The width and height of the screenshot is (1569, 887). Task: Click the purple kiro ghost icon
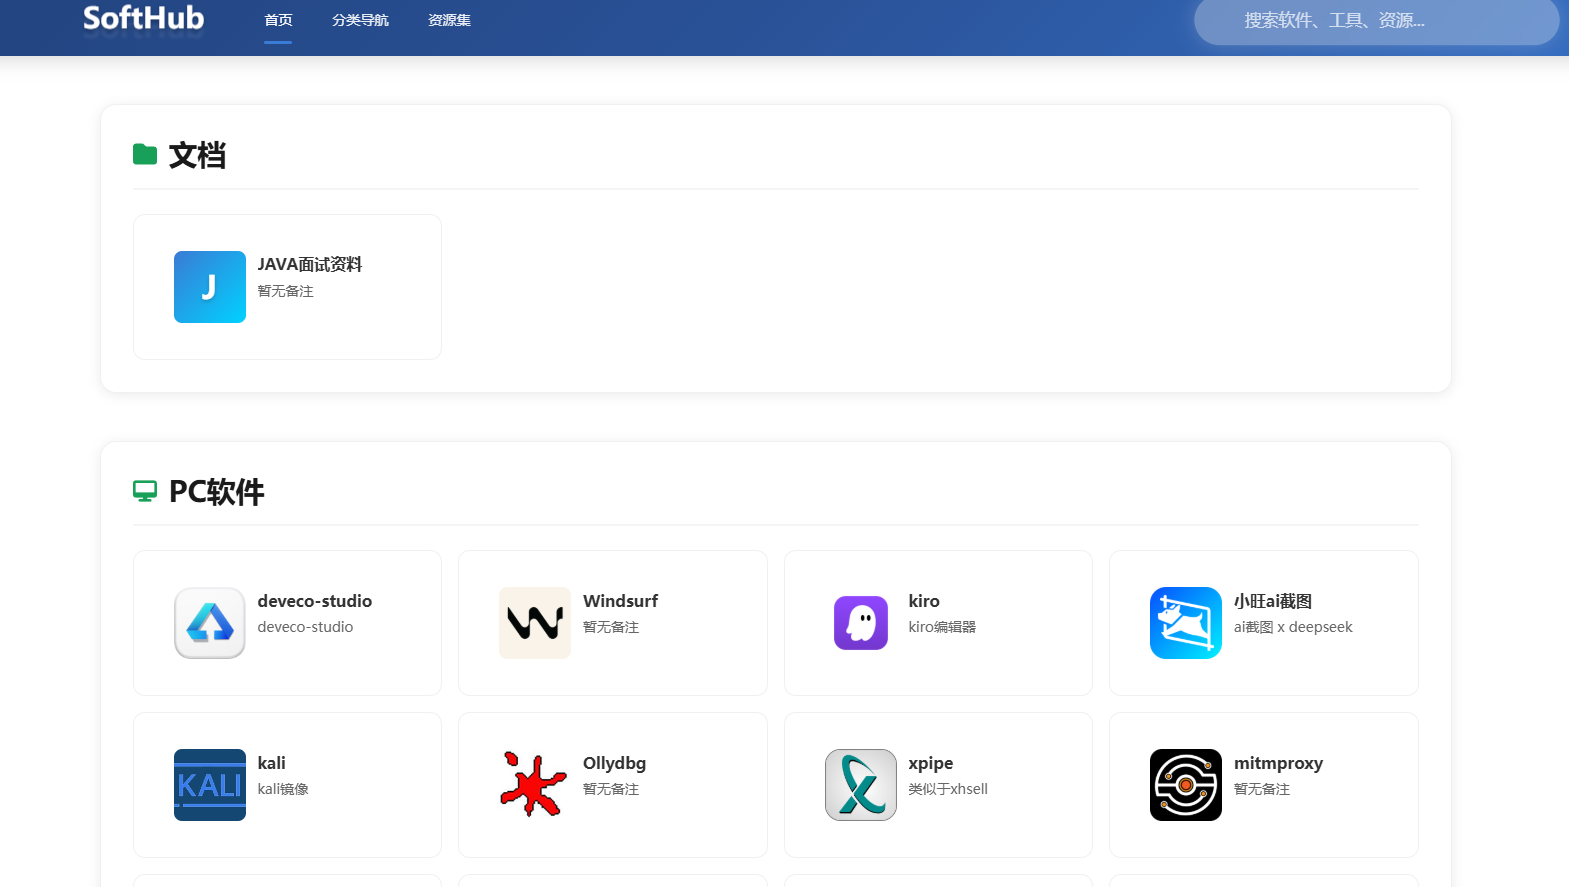tap(861, 623)
